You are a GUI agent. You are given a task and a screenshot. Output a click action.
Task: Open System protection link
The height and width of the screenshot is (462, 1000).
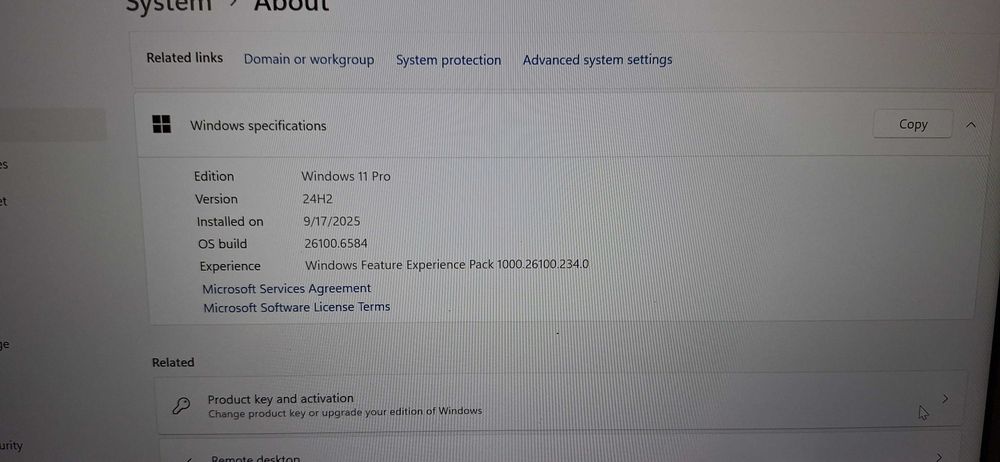coord(448,60)
